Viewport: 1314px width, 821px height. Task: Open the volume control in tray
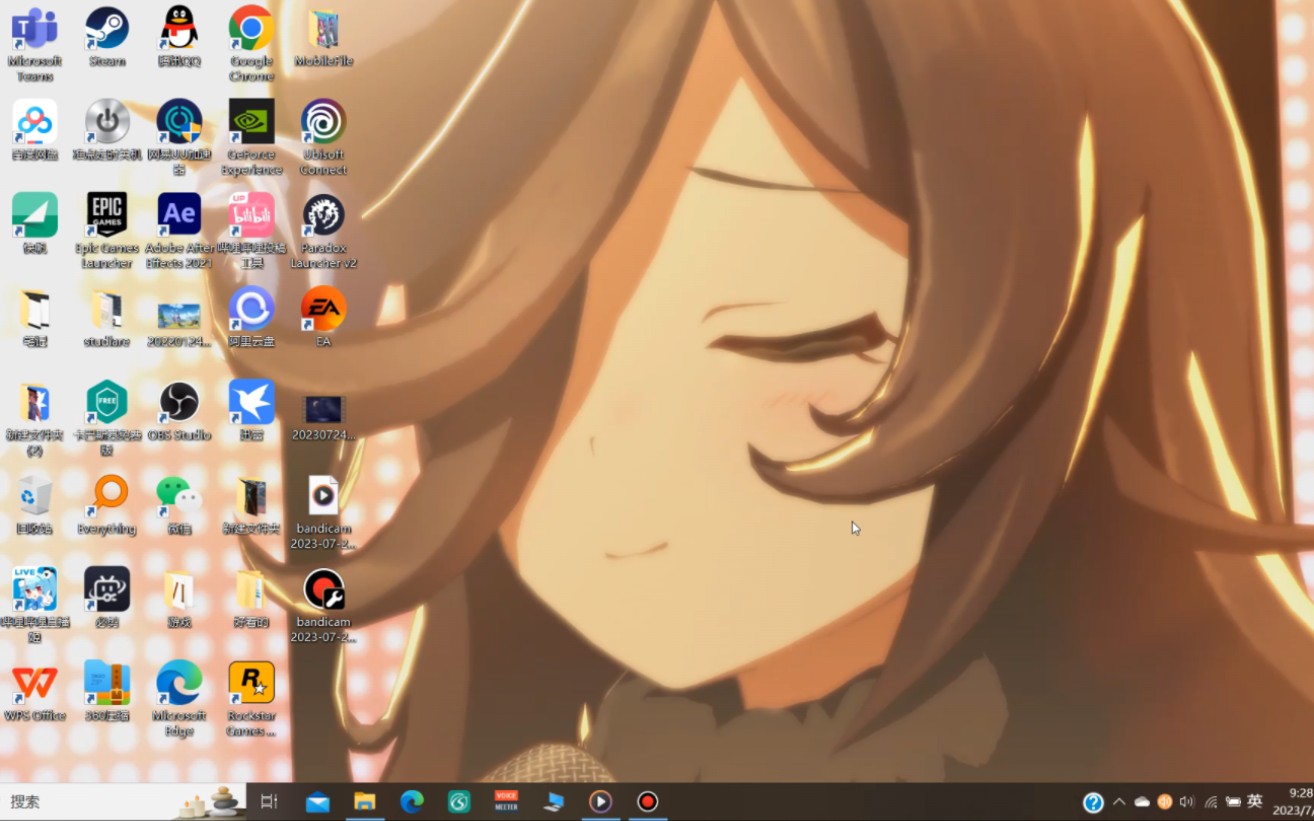click(x=1187, y=802)
